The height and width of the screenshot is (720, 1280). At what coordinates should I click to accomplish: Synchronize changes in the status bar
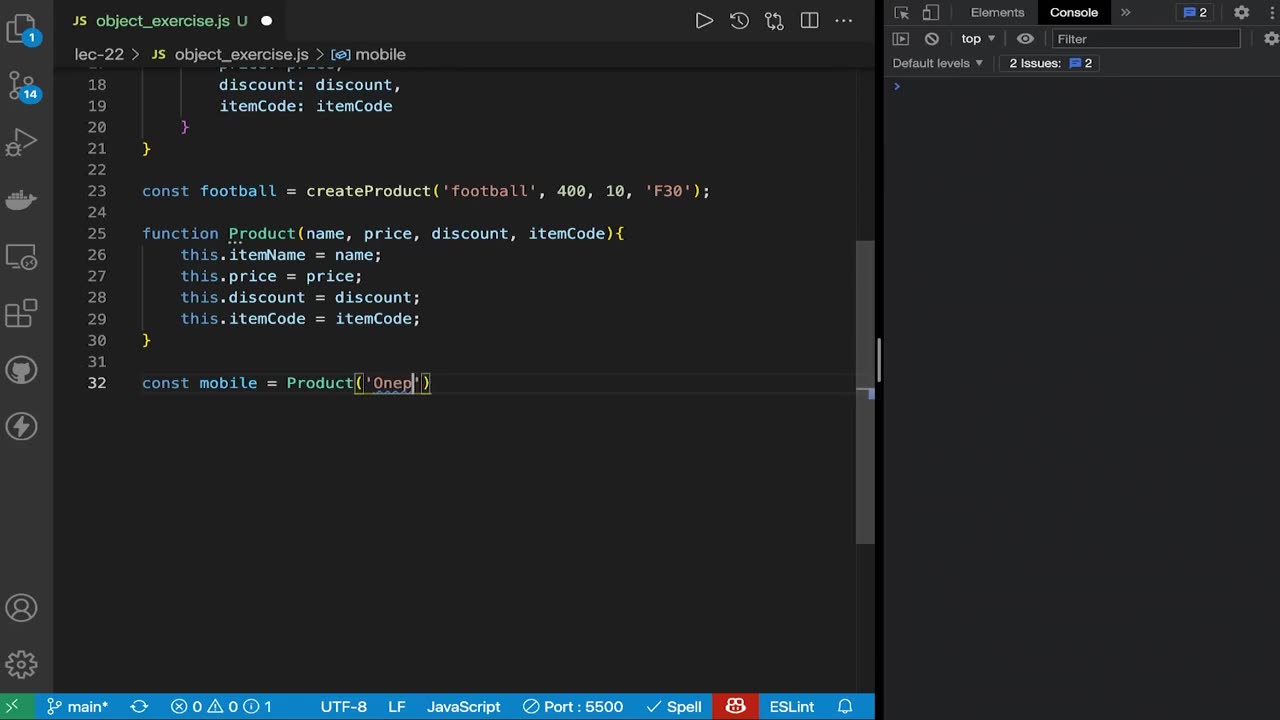point(139,706)
